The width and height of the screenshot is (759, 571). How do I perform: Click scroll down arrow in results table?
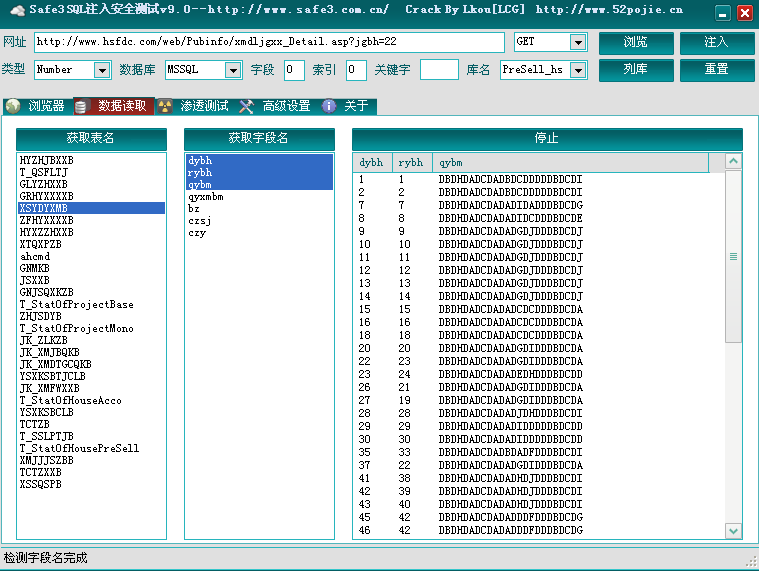tap(733, 531)
